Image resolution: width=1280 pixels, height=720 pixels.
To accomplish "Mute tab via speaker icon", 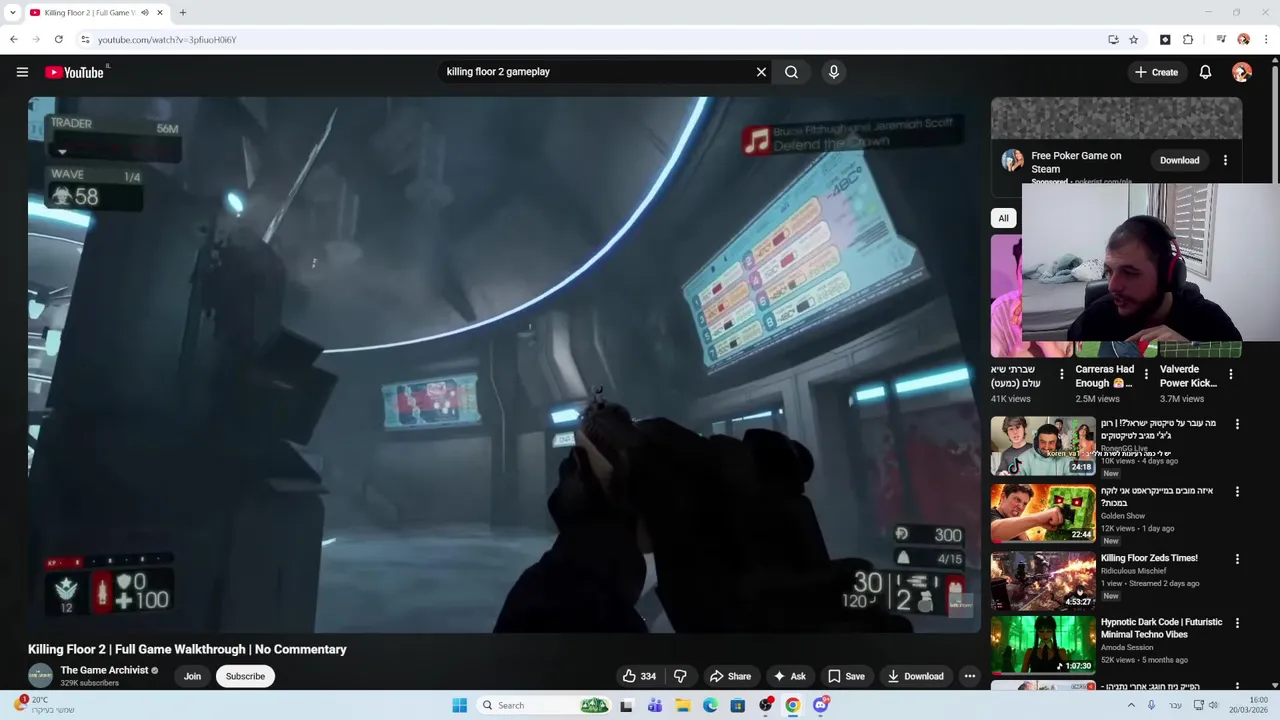I will (145, 13).
